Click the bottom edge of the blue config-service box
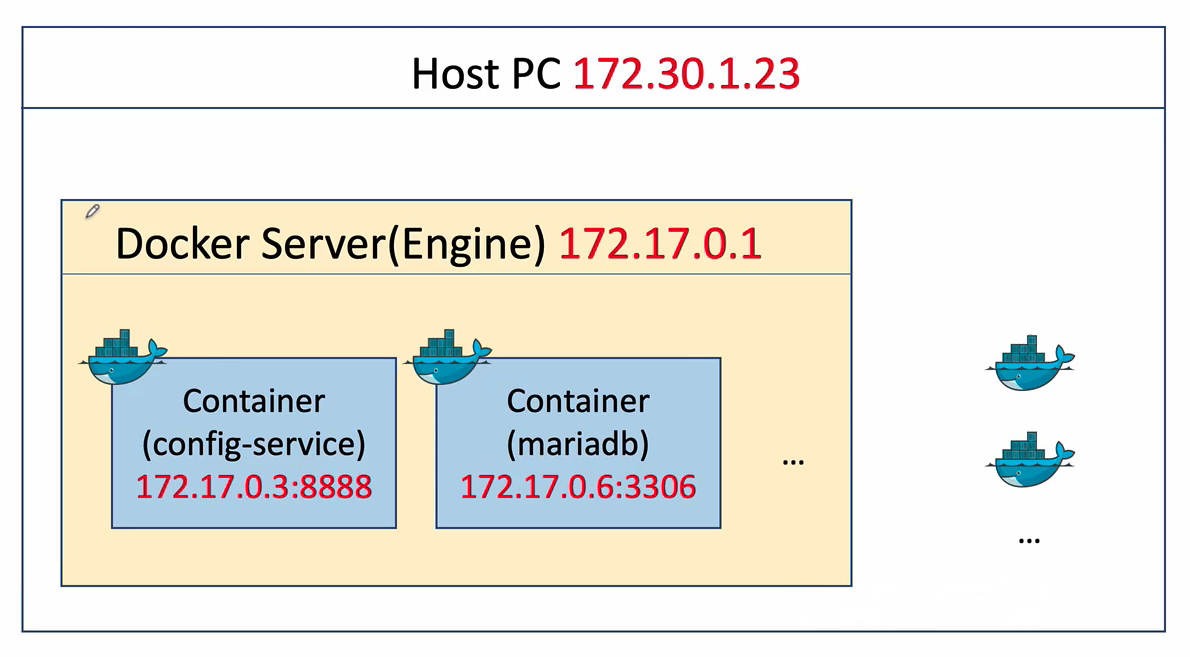Image resolution: width=1190 pixels, height=657 pixels. pos(254,527)
